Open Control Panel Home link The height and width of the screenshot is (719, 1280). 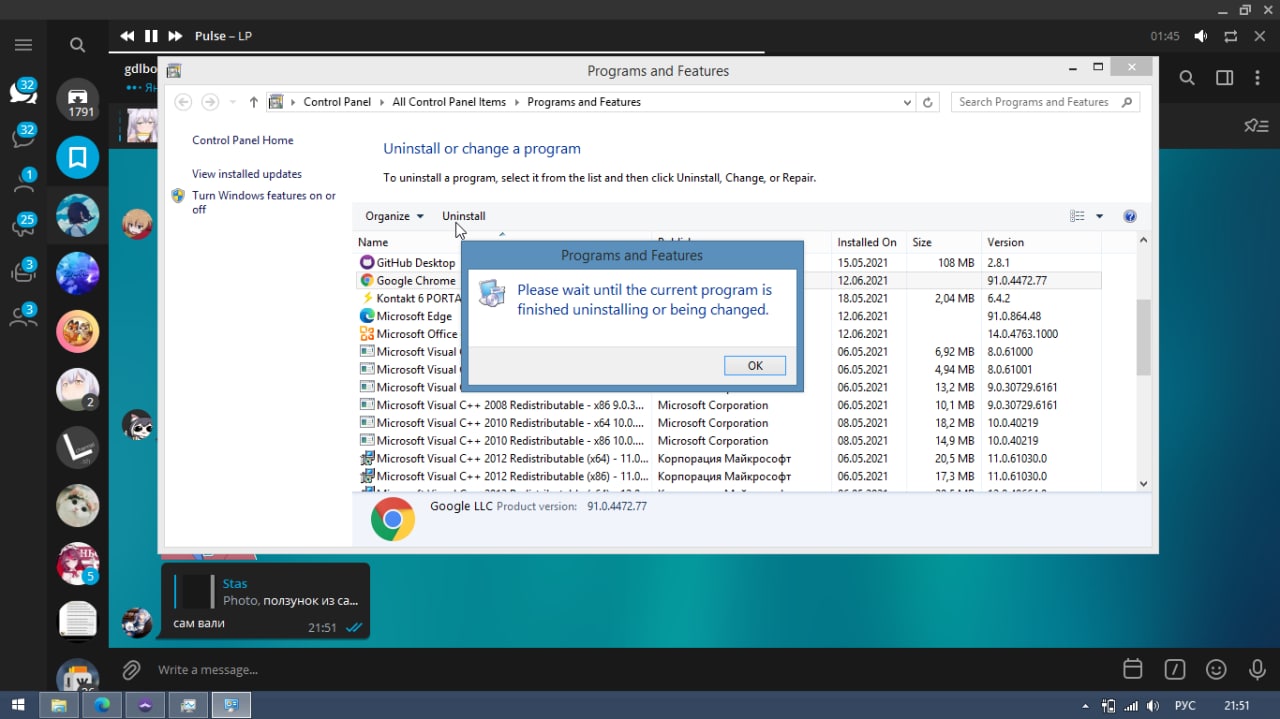pos(243,141)
